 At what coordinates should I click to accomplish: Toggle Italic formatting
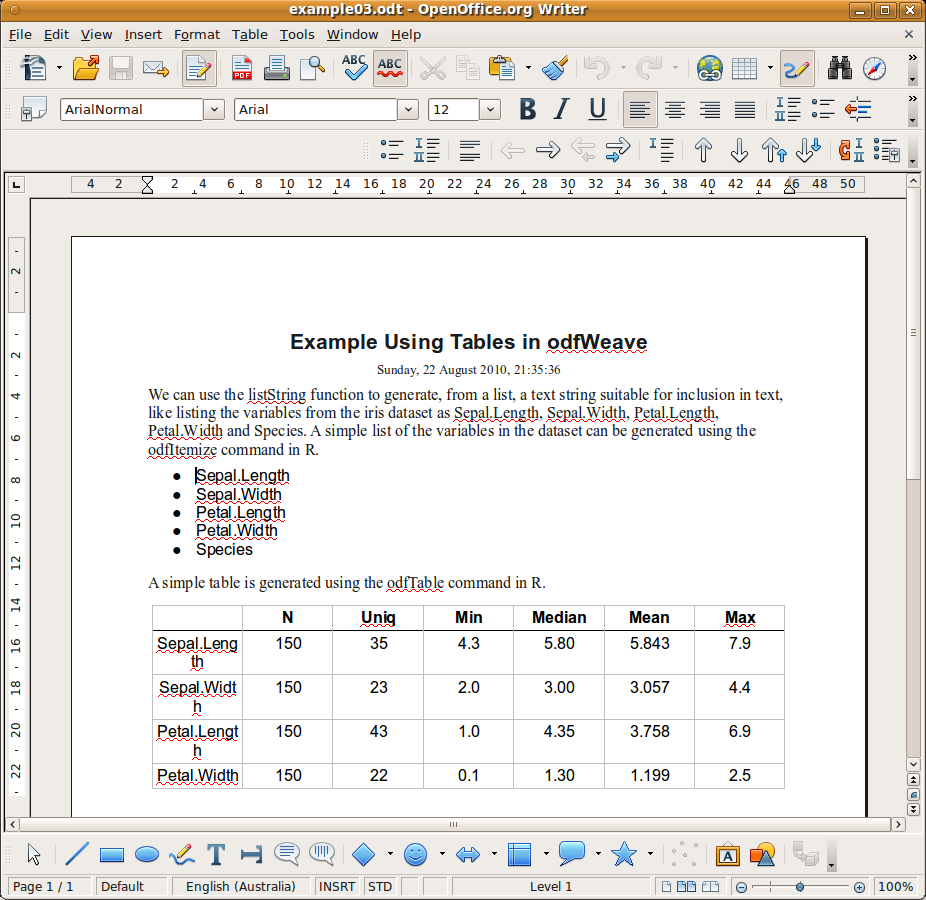point(562,109)
